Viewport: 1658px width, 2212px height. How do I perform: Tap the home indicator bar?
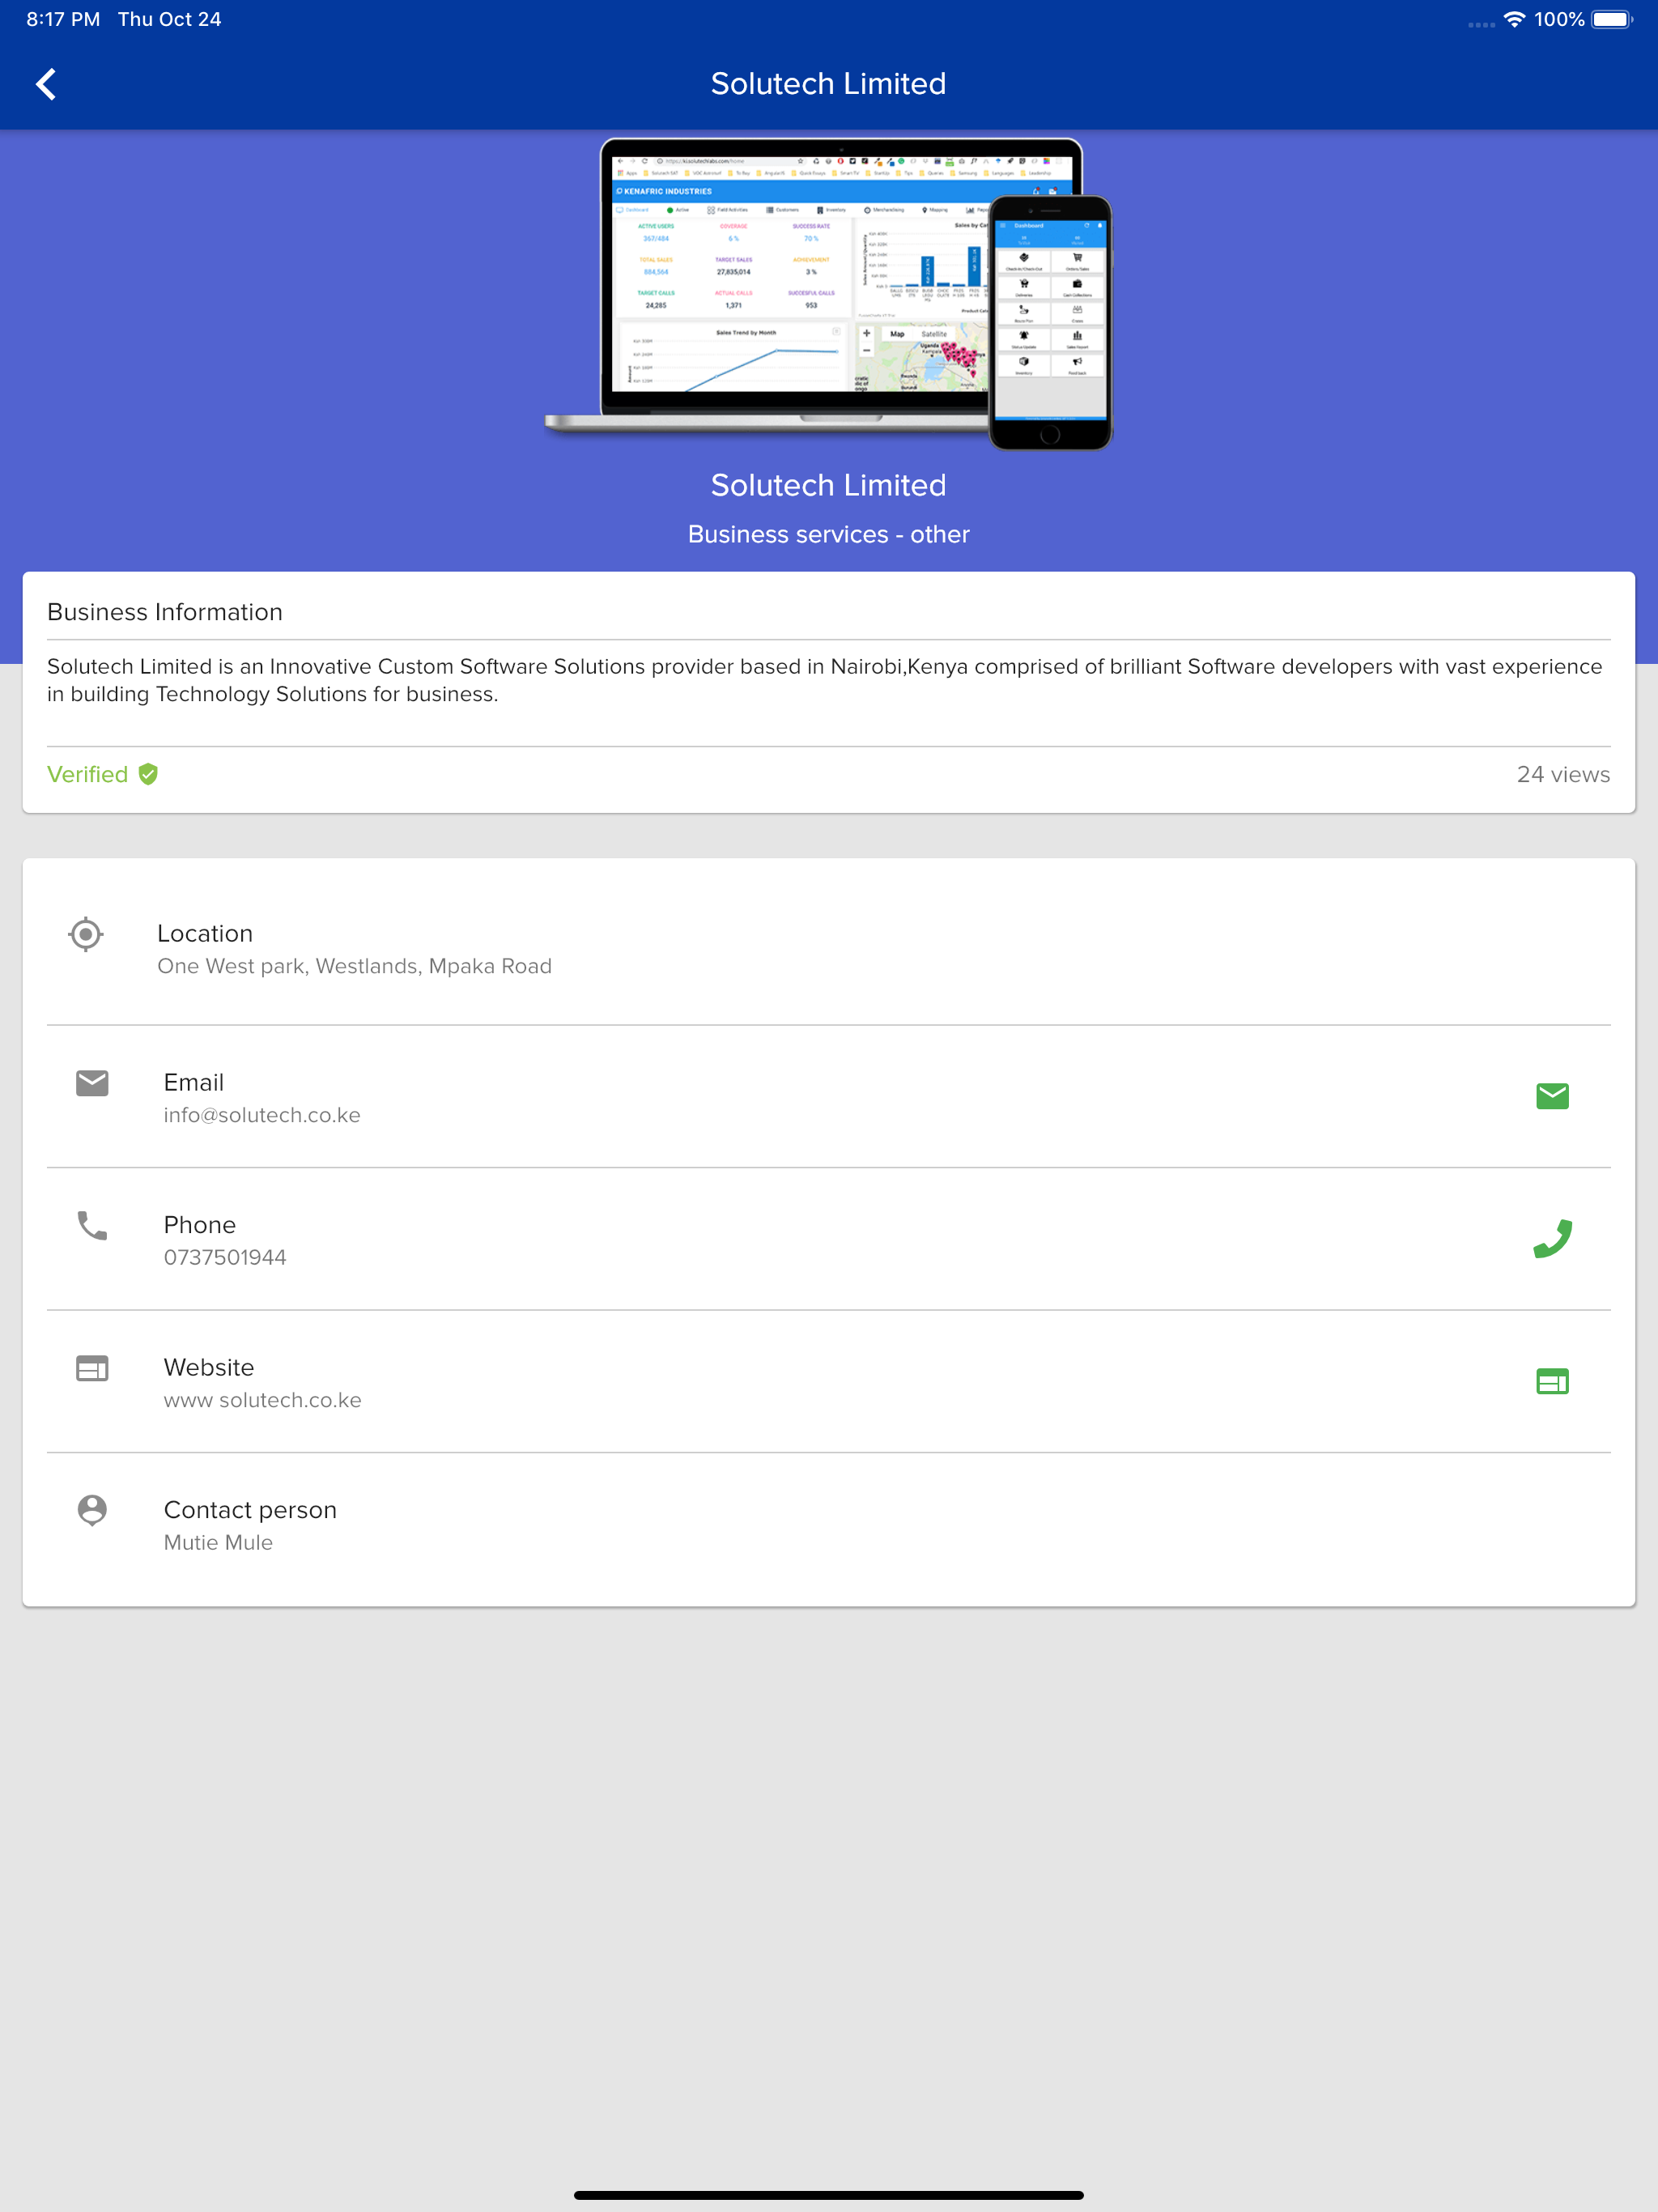tap(829, 2195)
